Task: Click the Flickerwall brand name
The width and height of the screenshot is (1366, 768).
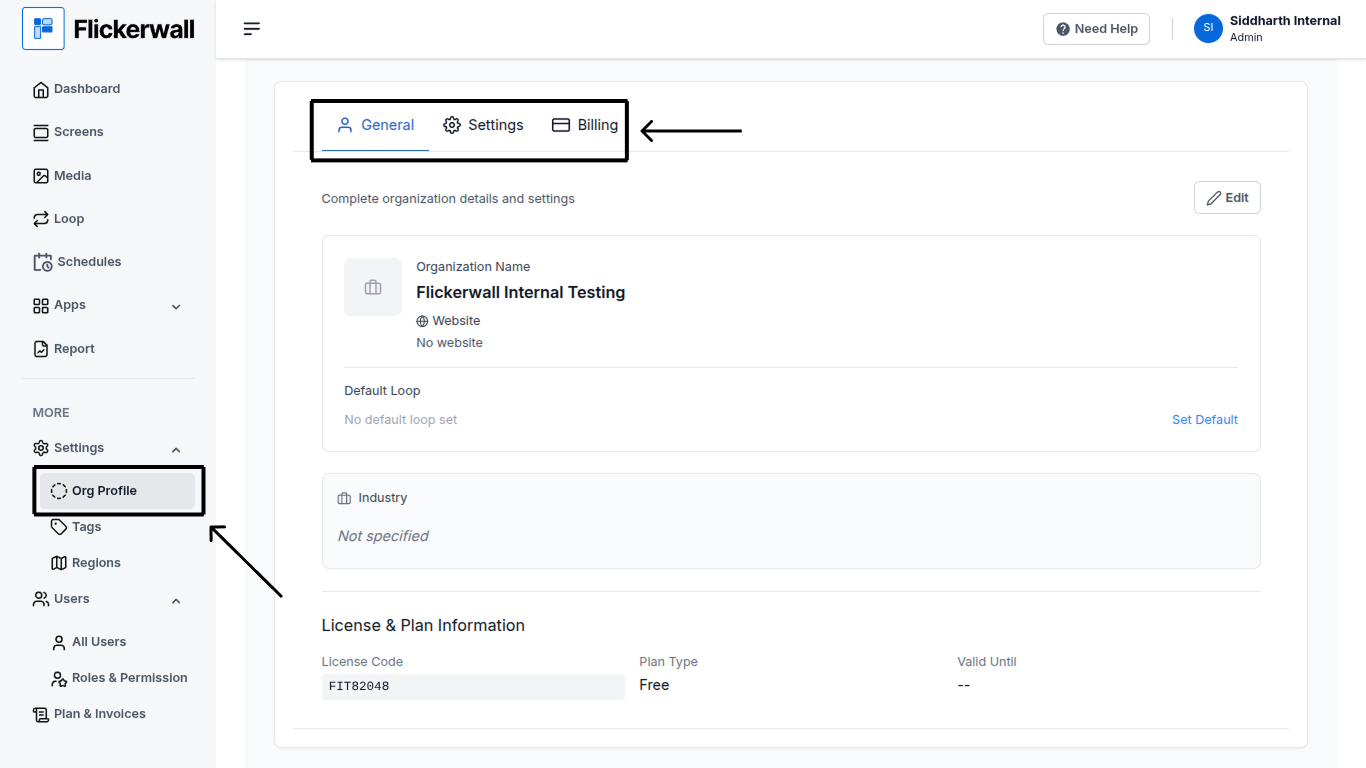Action: tap(134, 29)
